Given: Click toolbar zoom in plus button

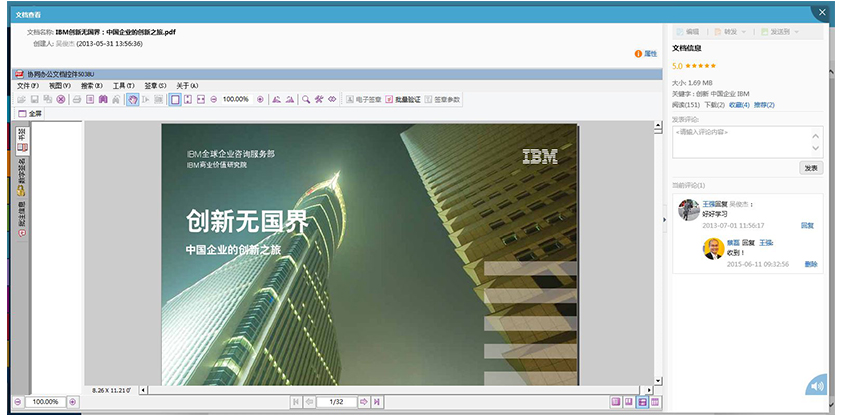Looking at the screenshot, I should [x=260, y=99].
